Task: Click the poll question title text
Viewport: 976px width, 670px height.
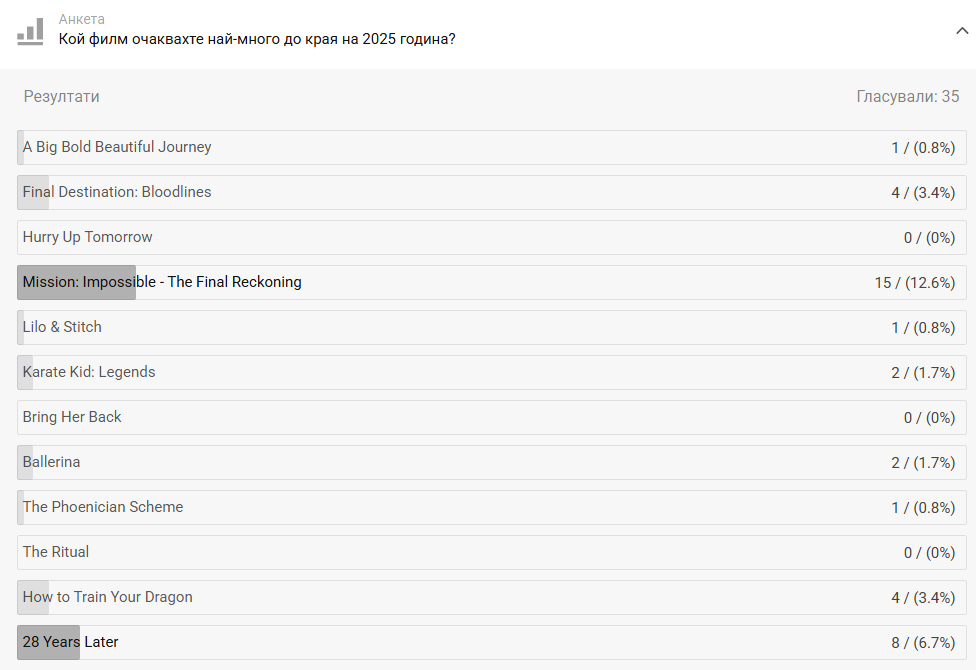Action: (x=257, y=39)
